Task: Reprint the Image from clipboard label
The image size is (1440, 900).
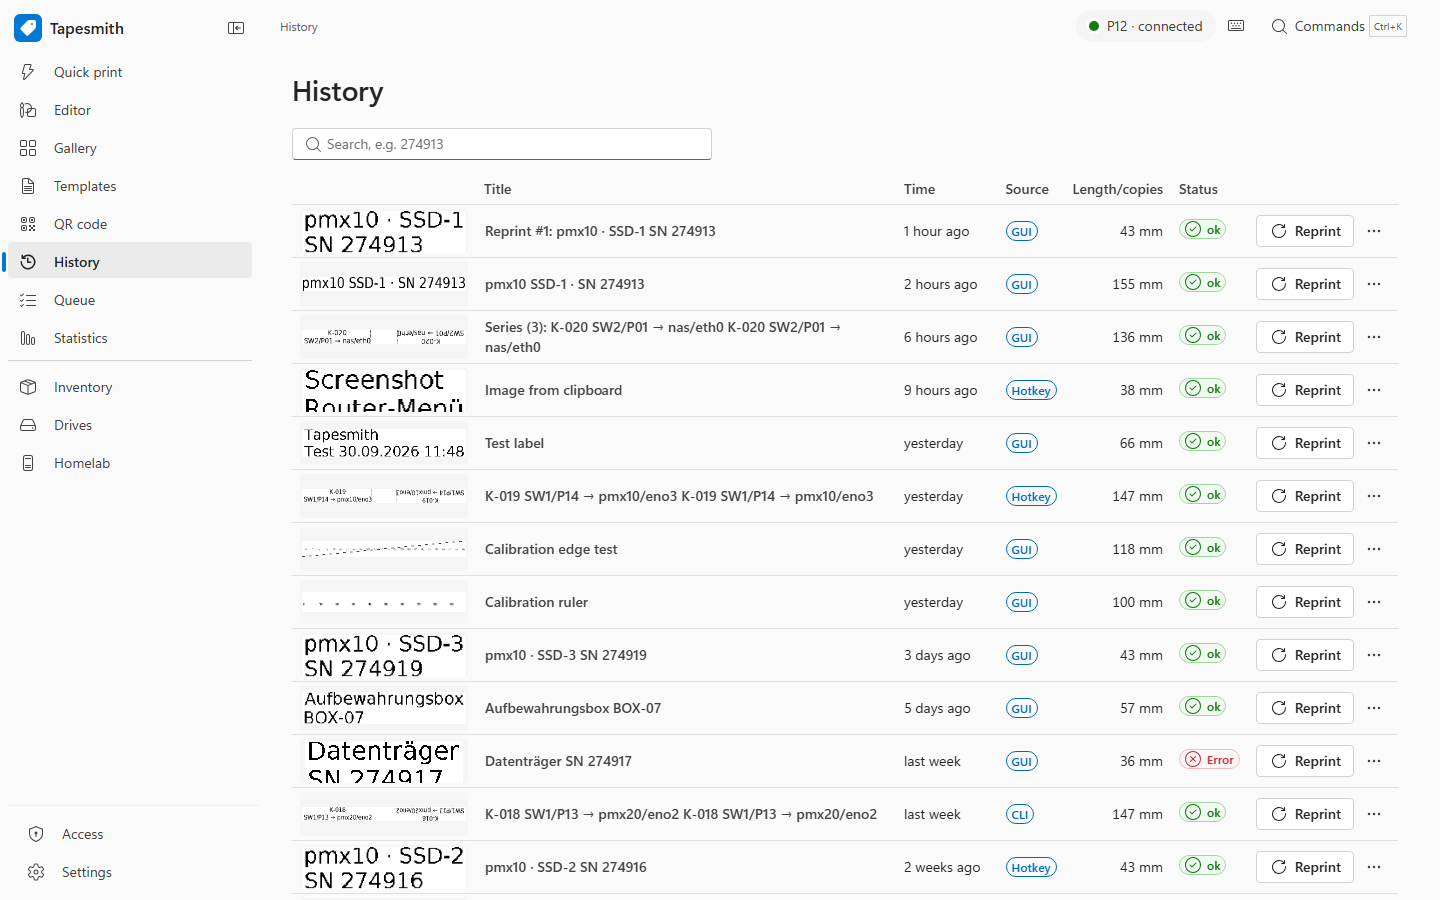Action: click(1304, 390)
